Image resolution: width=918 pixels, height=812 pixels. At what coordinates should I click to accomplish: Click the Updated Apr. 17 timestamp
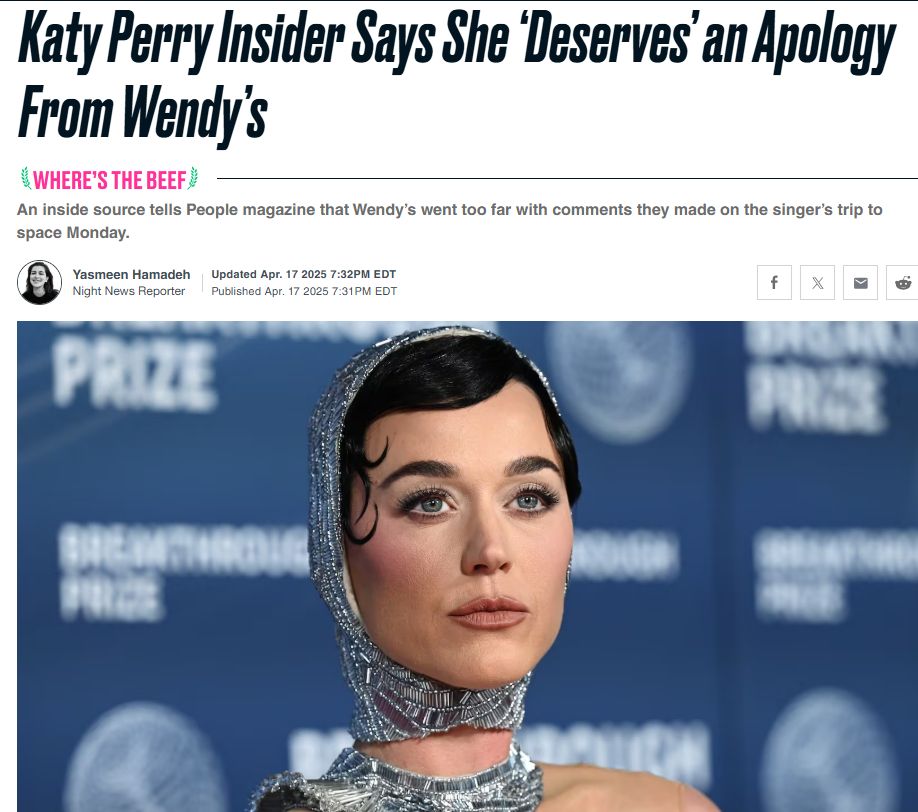(303, 274)
